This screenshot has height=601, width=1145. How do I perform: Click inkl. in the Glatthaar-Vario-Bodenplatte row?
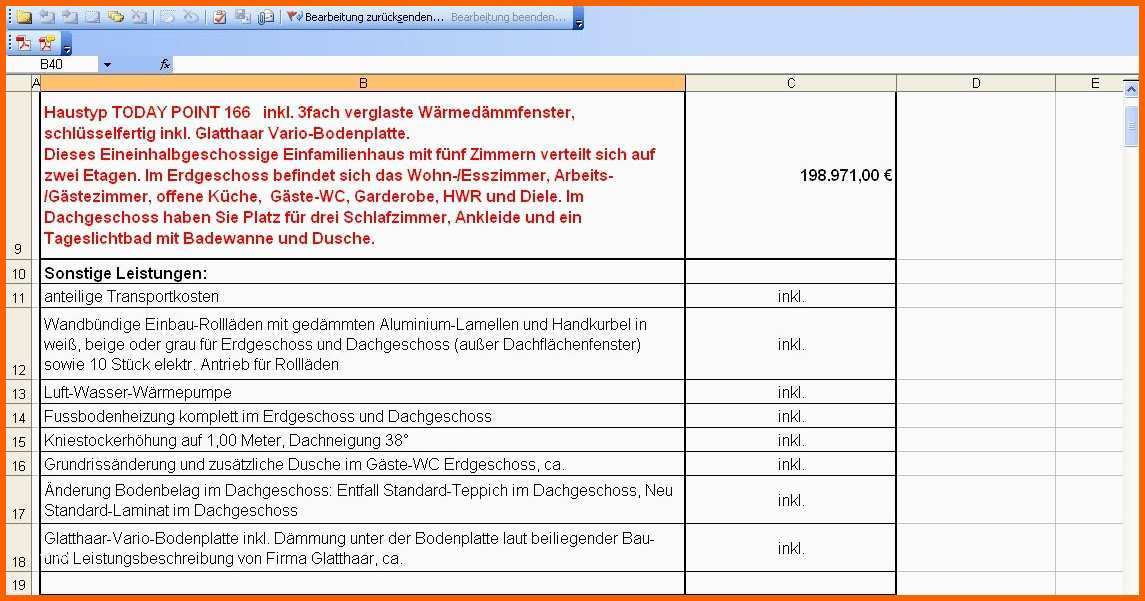click(791, 548)
